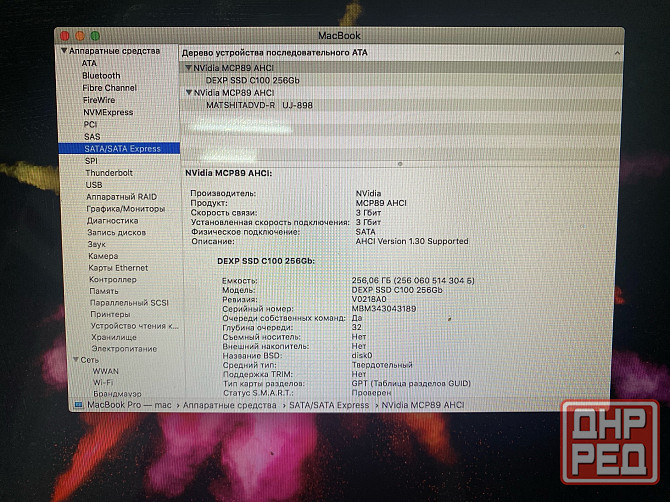Click GPT (Таблица разделов GUID) value
The height and width of the screenshot is (502, 670).
(x=411, y=383)
